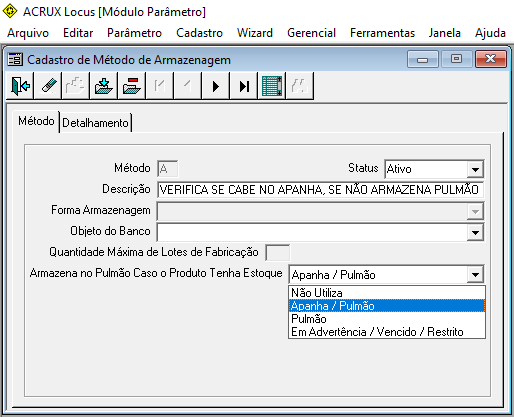
Task: Go to the first record arrow
Action: point(160,86)
